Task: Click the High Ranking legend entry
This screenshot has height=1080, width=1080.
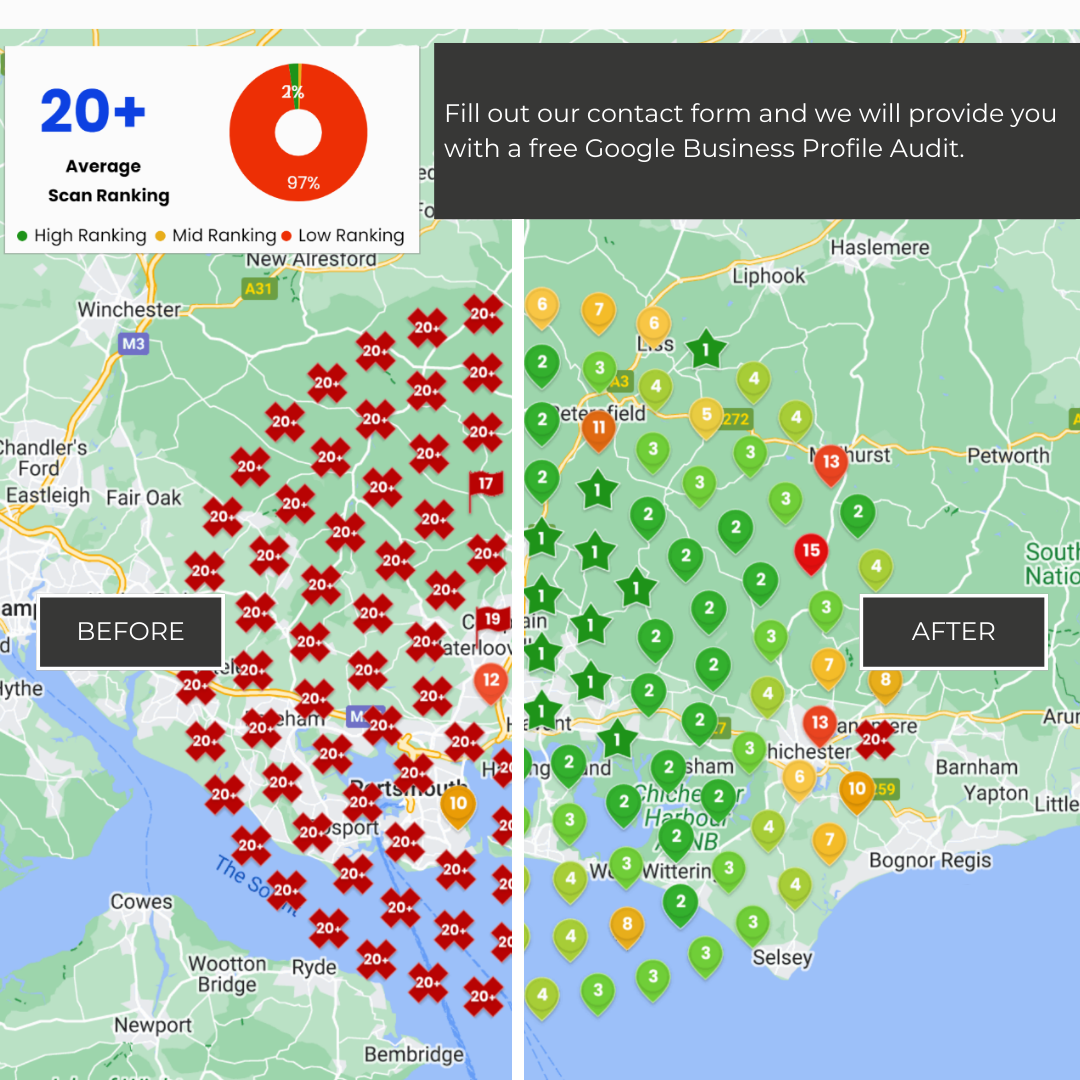Action: click(82, 236)
